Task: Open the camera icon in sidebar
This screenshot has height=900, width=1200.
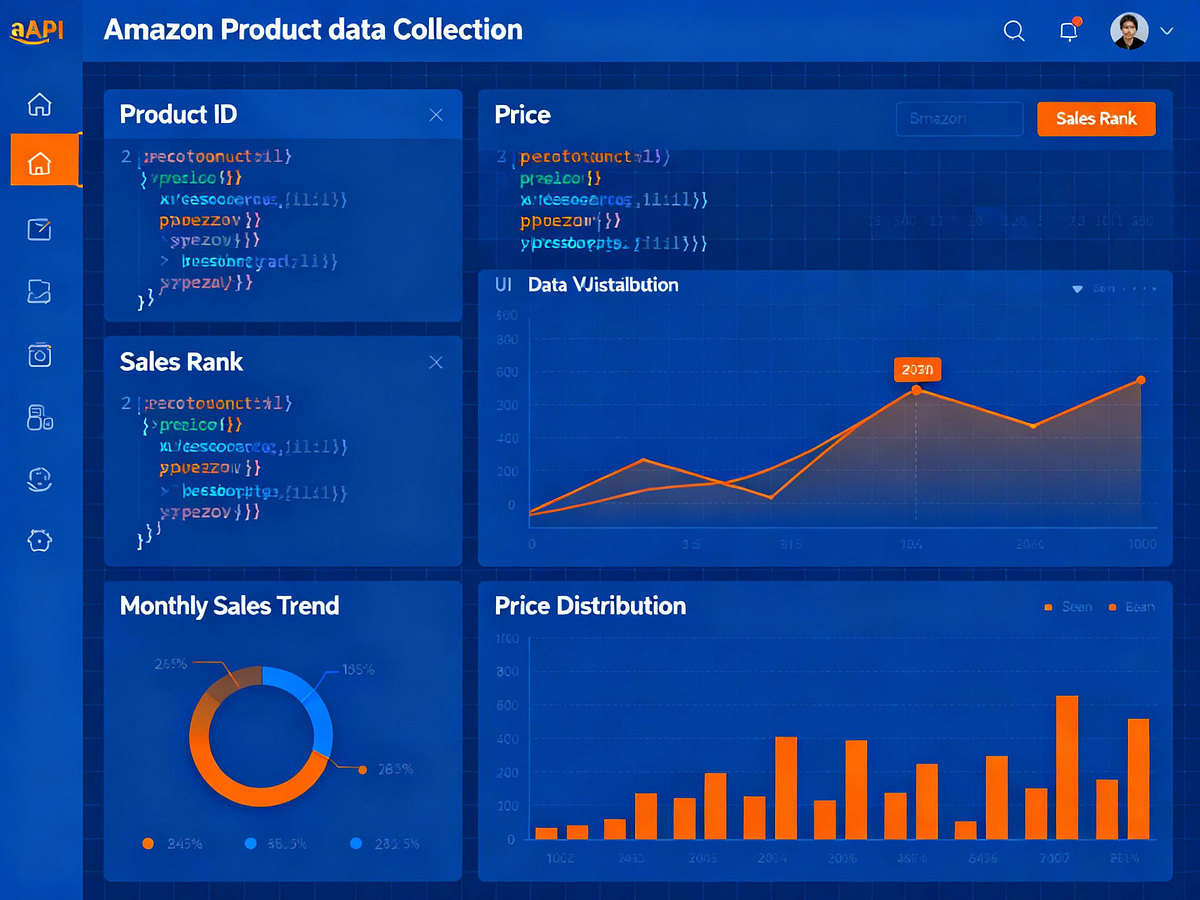Action: 40,355
